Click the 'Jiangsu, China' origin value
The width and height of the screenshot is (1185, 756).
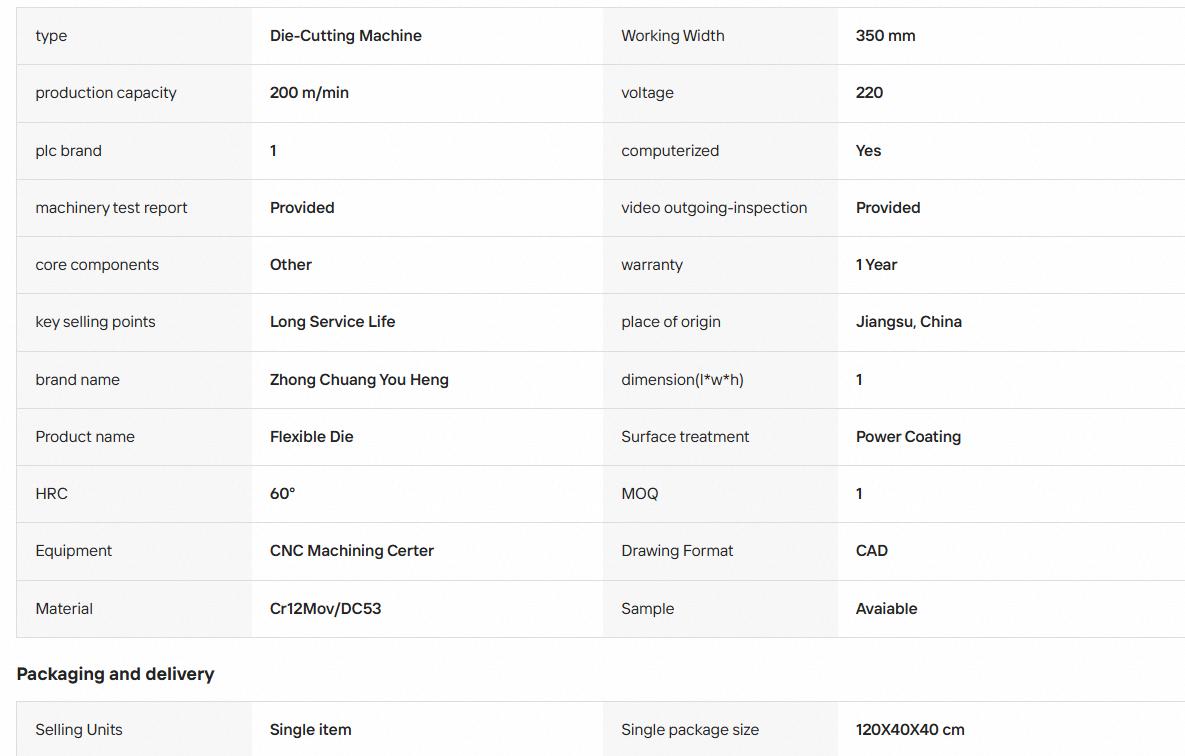click(x=908, y=322)
